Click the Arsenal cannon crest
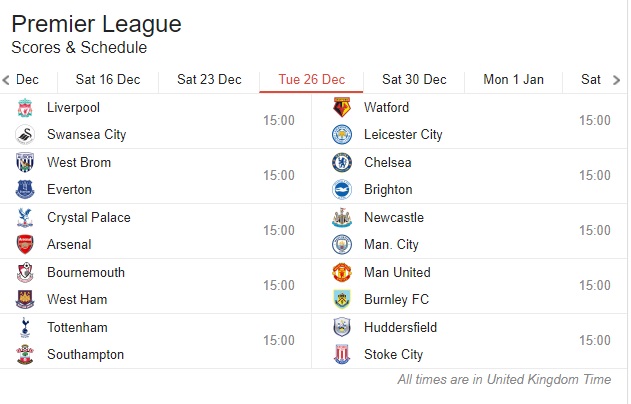The width and height of the screenshot is (631, 404). [x=25, y=245]
